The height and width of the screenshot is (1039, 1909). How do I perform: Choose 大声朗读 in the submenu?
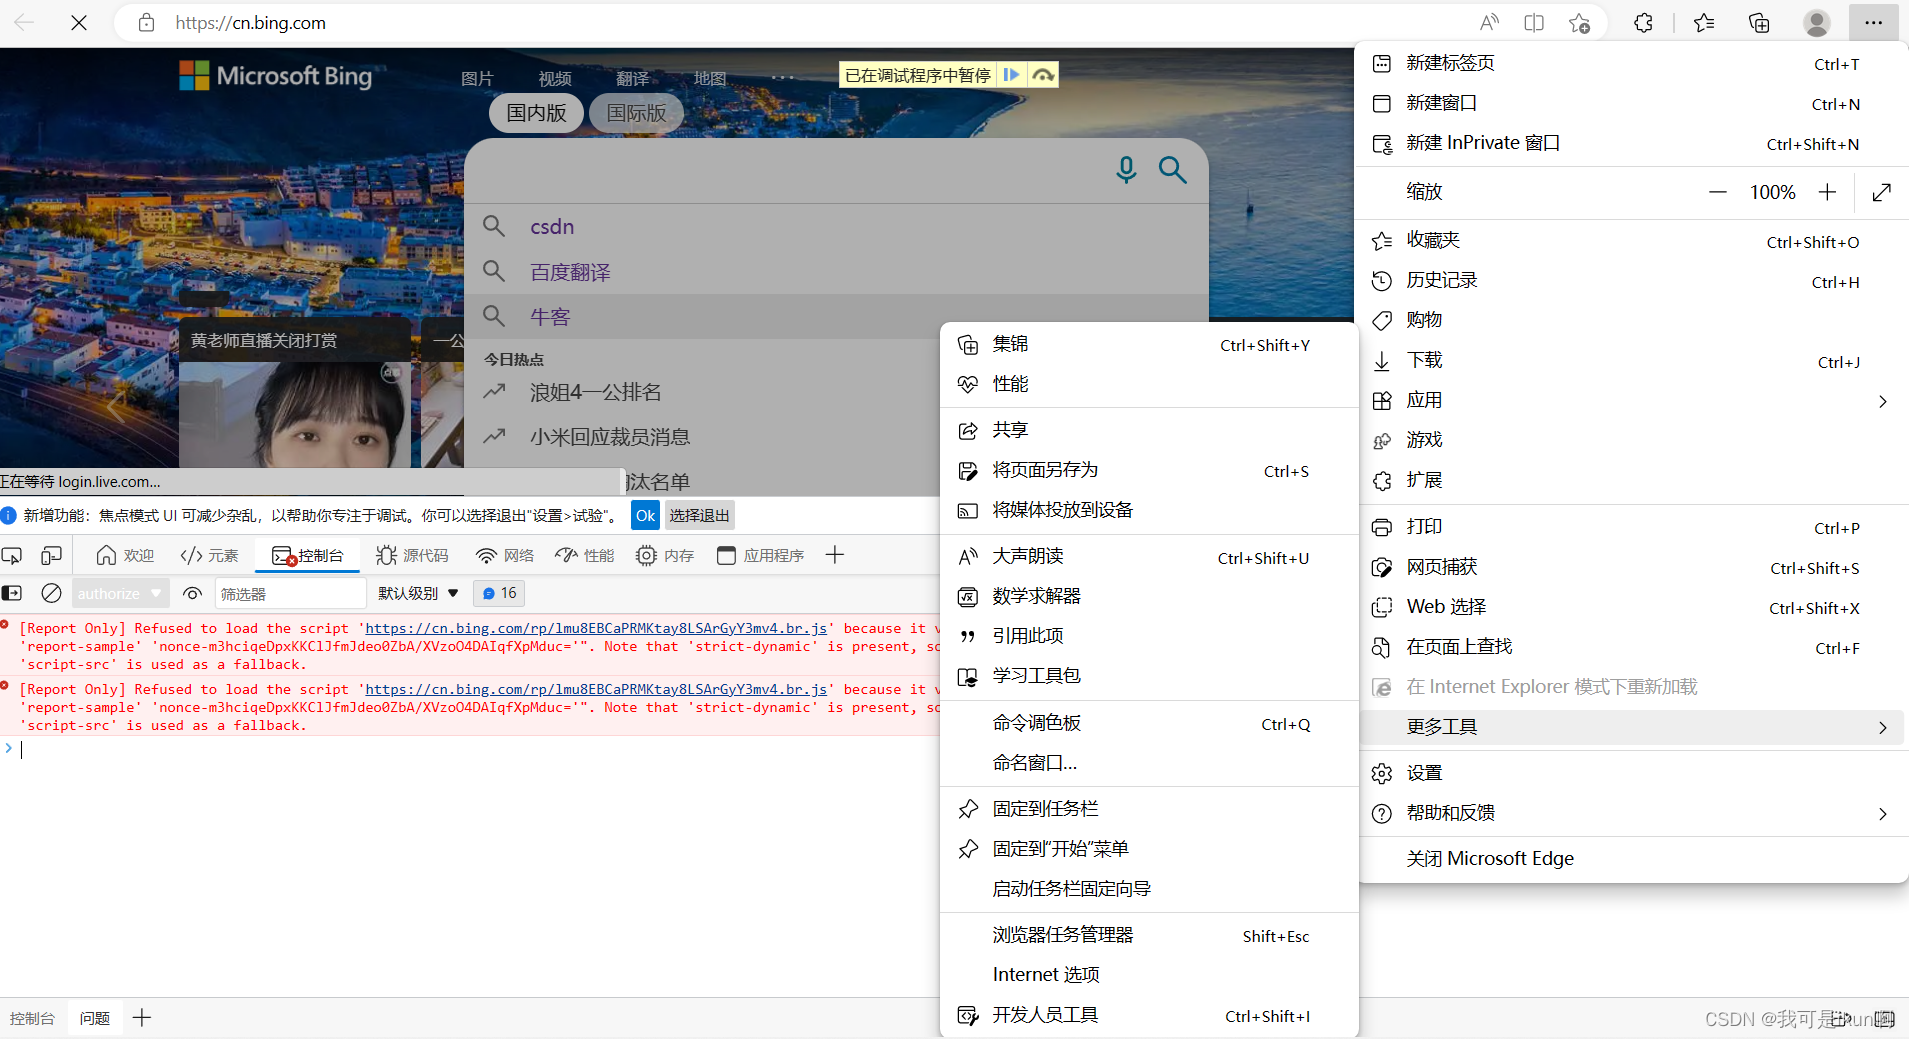tap(1149, 556)
